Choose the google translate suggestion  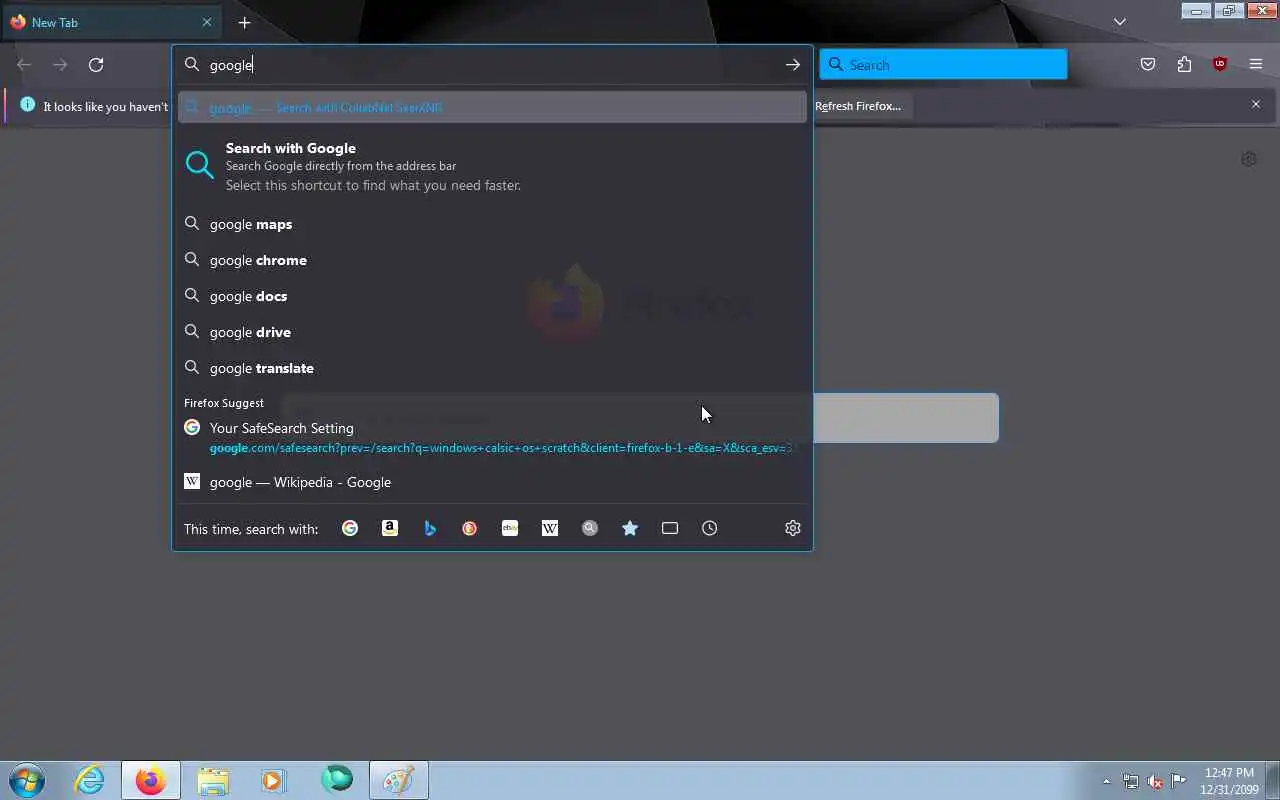click(x=492, y=368)
